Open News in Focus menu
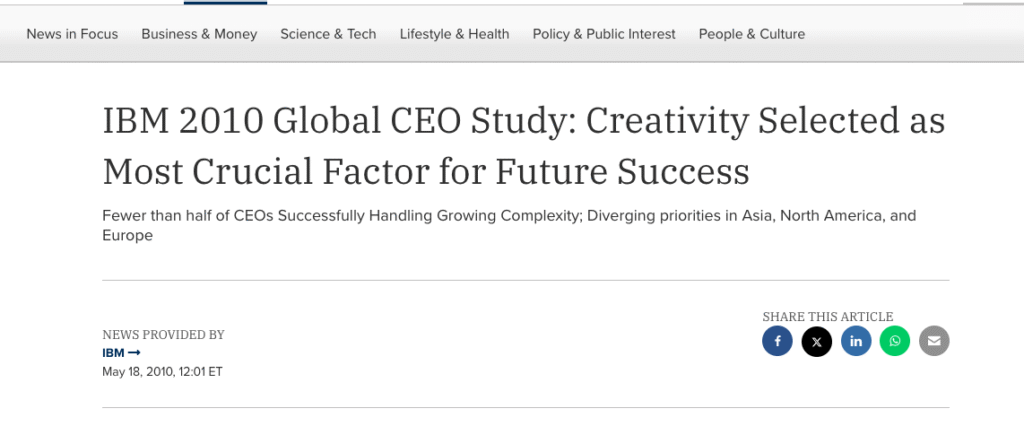 (72, 34)
